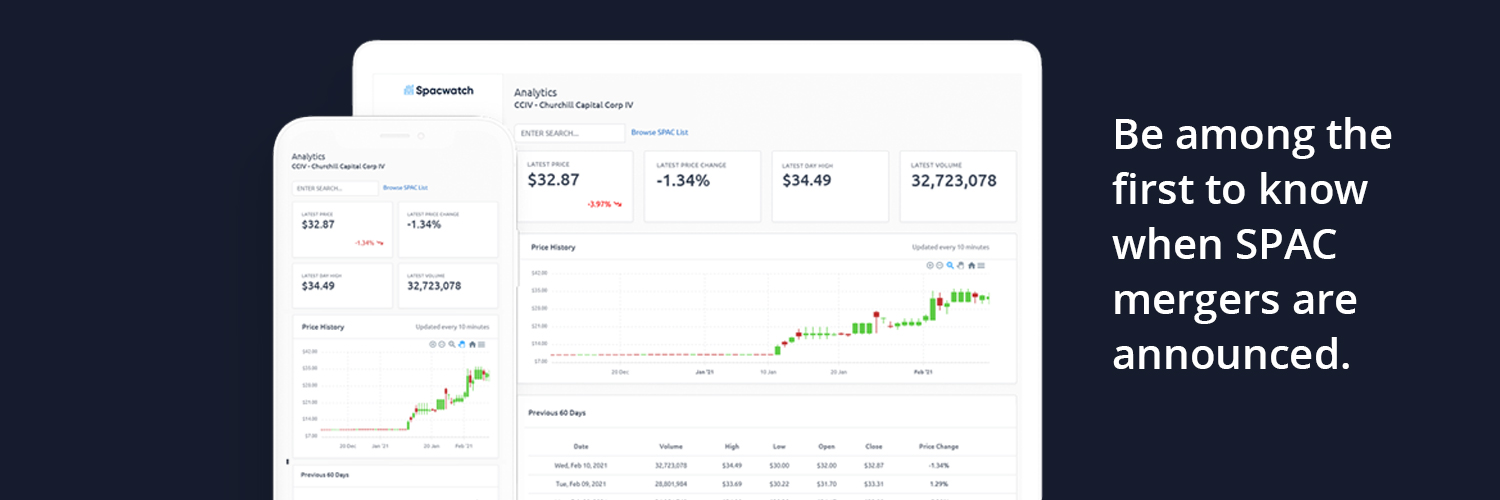Image resolution: width=1500 pixels, height=500 pixels.
Task: Focus the Enter Search field on the tablet
Action: 570,132
